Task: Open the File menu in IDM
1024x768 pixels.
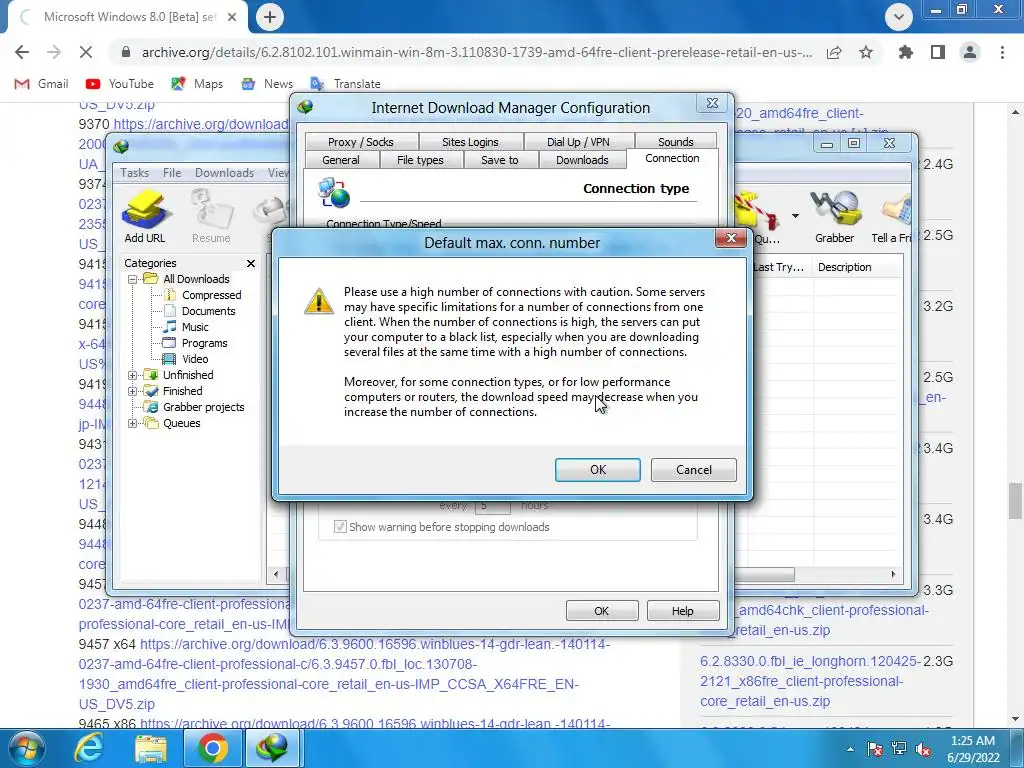Action: tap(172, 172)
